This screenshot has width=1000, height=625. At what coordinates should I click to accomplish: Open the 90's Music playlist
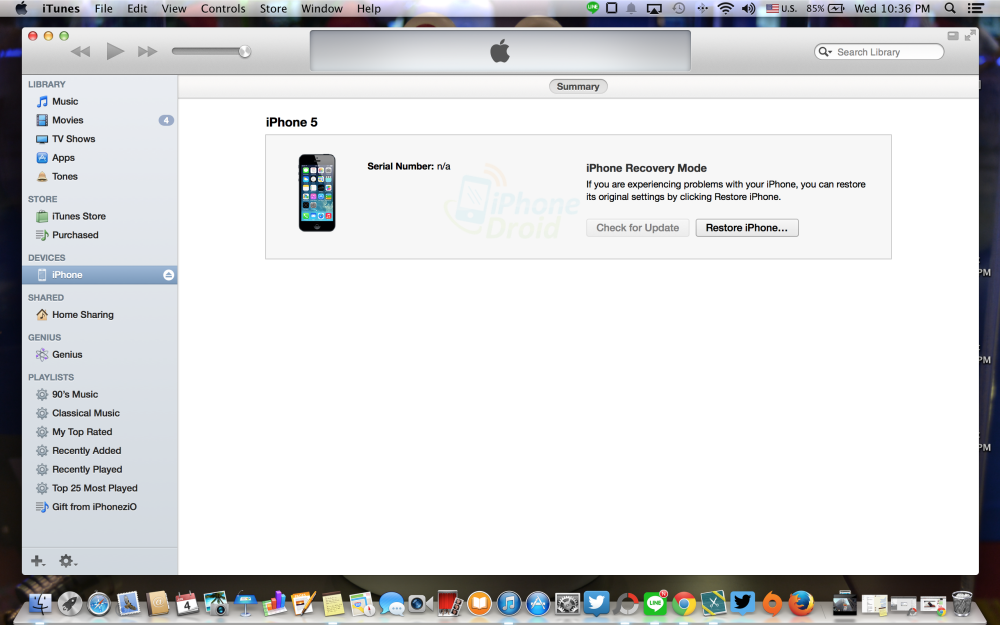(x=75, y=395)
